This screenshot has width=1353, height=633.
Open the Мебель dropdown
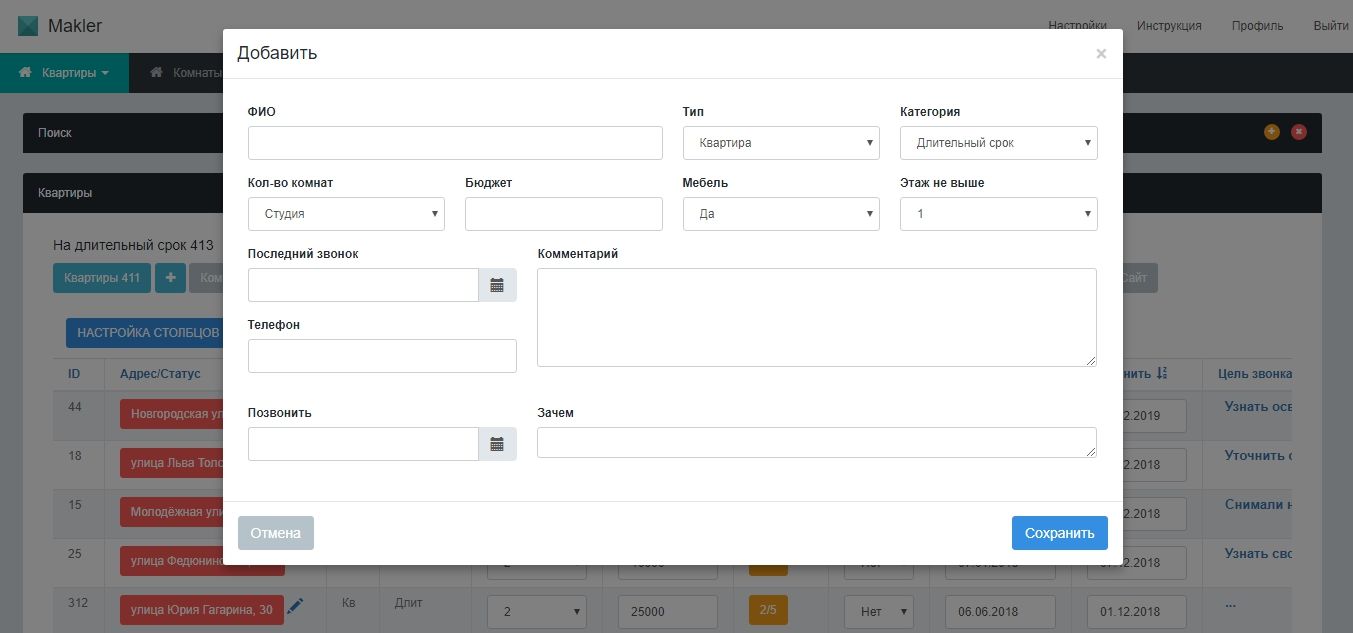point(781,214)
